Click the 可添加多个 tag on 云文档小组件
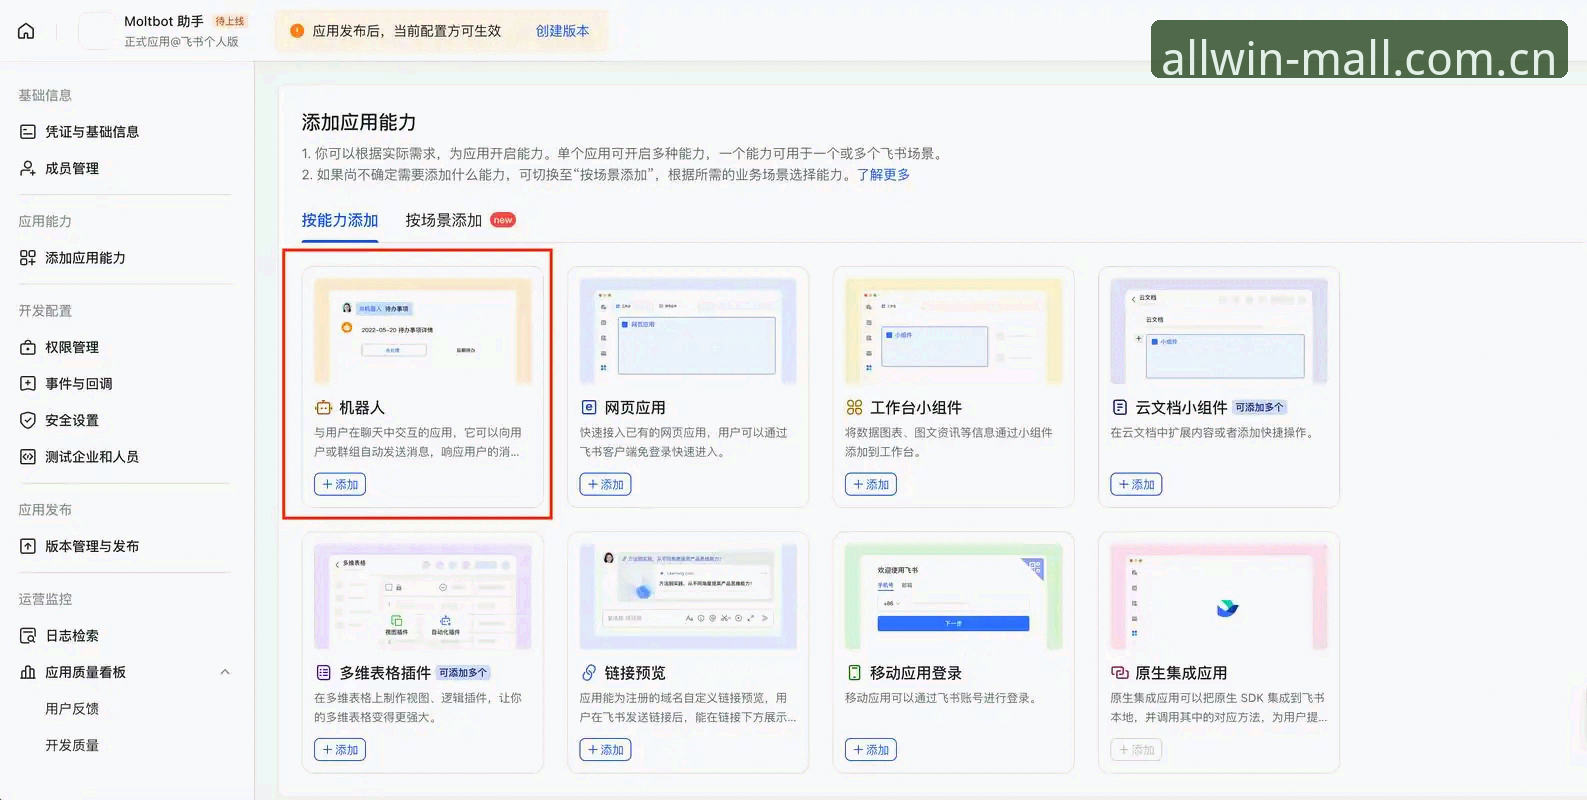This screenshot has width=1587, height=800. point(1260,407)
